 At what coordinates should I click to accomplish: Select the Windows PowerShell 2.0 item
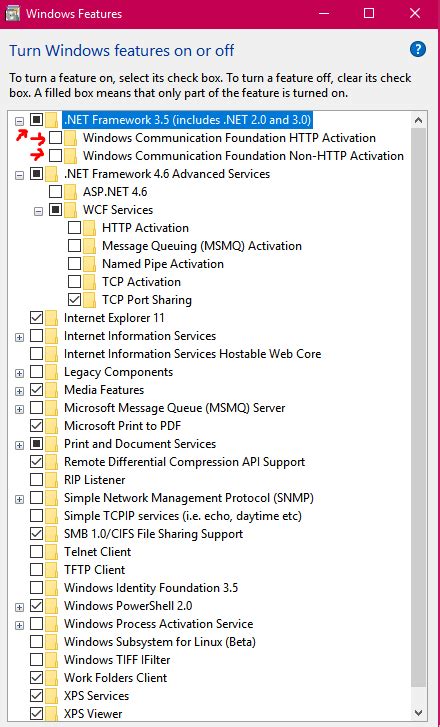pyautogui.click(x=128, y=606)
